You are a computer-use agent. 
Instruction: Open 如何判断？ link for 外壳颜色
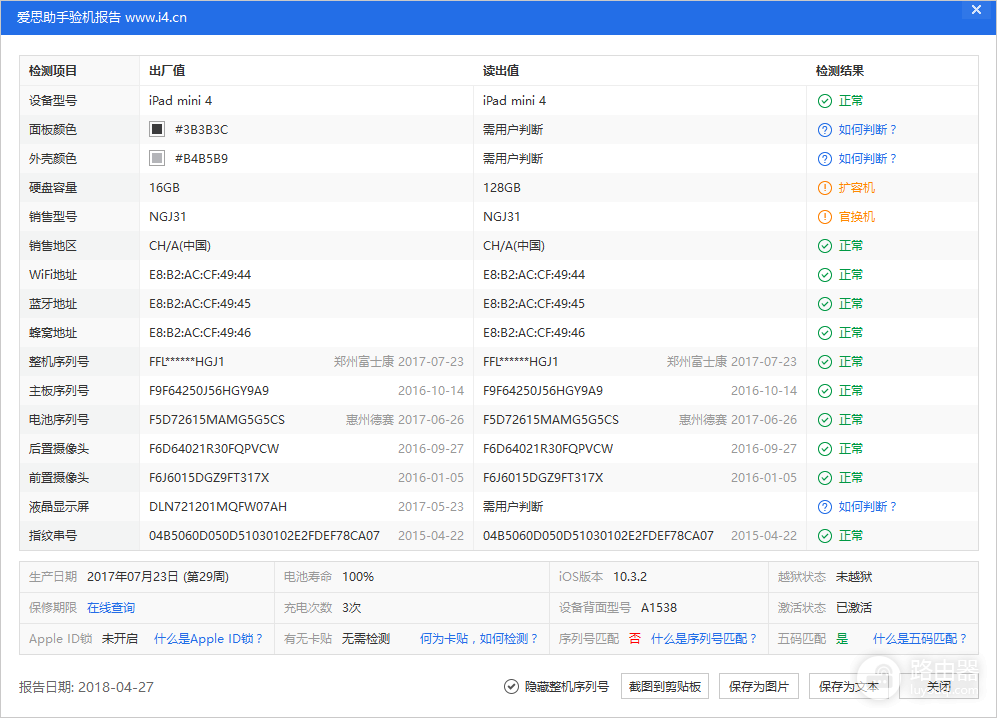click(867, 159)
